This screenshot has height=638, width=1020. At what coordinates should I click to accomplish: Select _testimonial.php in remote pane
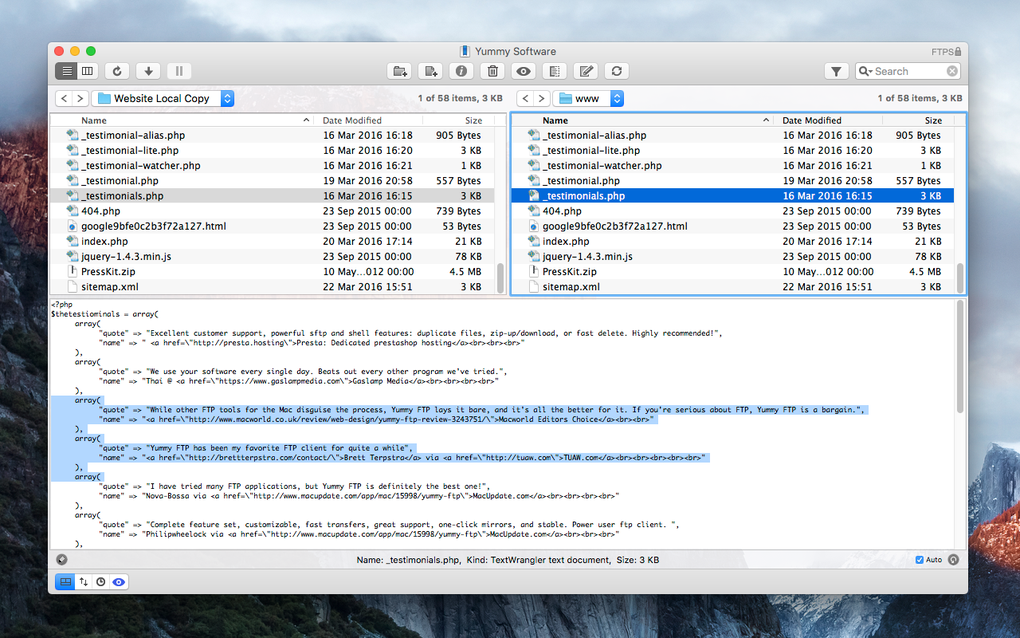coord(733,181)
